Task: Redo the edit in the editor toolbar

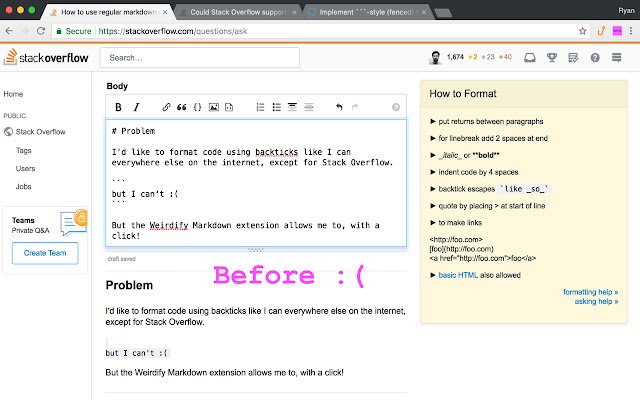Action: pos(355,107)
